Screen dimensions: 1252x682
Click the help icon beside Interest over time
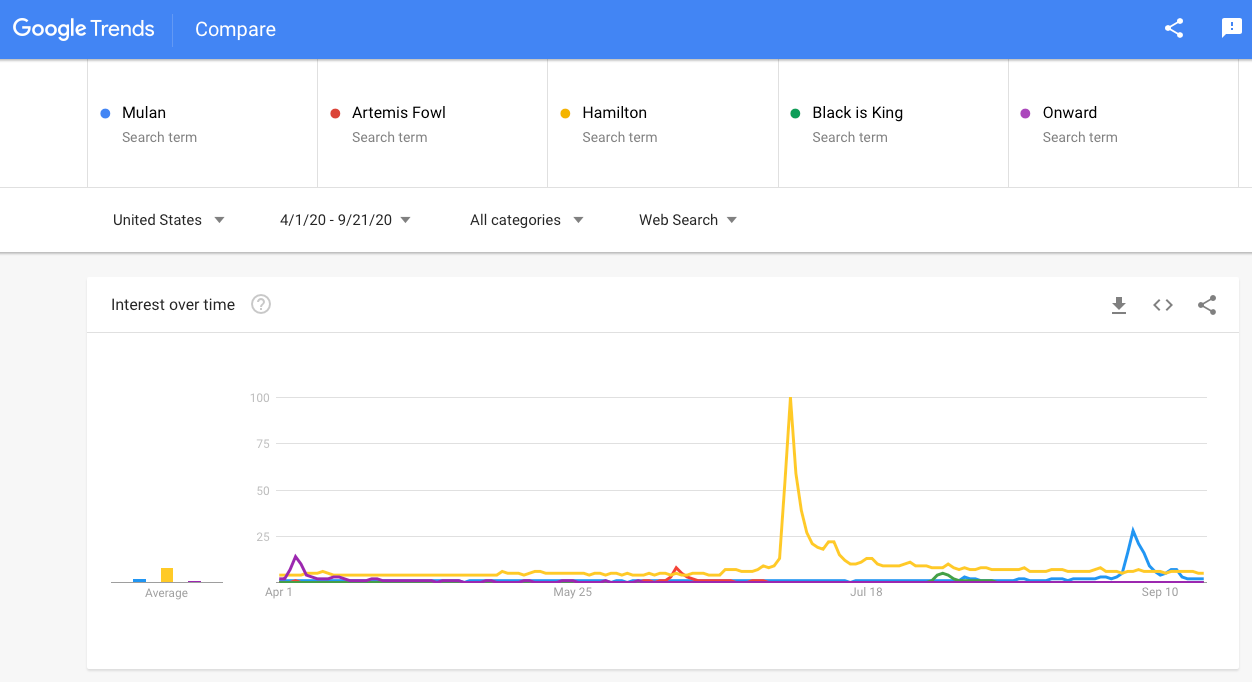261,305
